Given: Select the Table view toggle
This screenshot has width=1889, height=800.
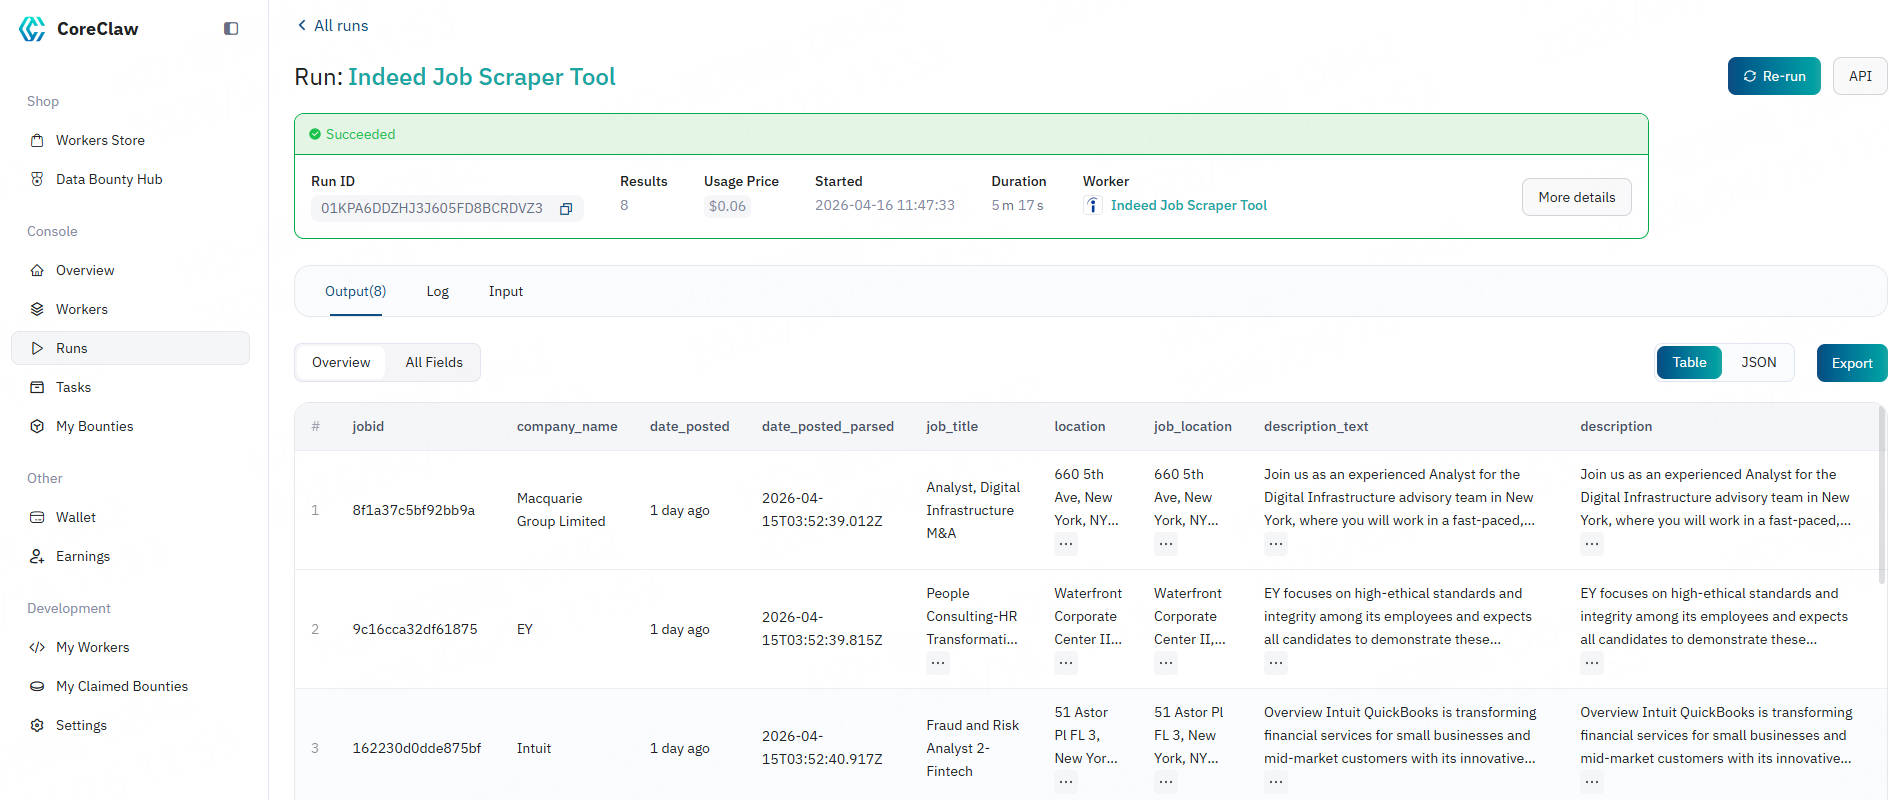Looking at the screenshot, I should pyautogui.click(x=1689, y=362).
